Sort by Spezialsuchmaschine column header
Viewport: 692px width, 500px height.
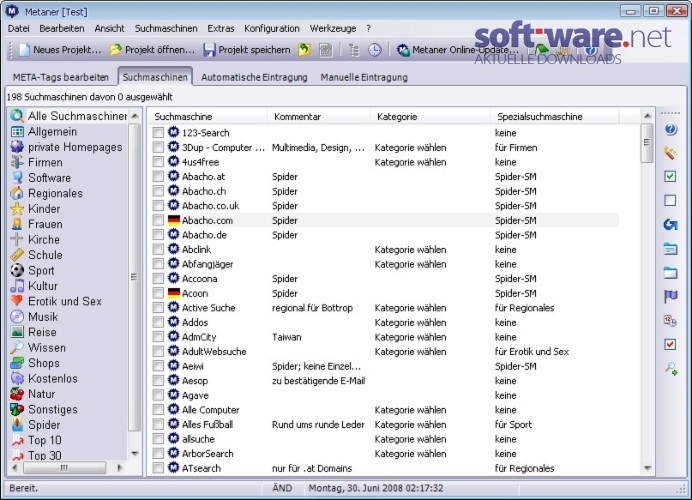(x=554, y=117)
